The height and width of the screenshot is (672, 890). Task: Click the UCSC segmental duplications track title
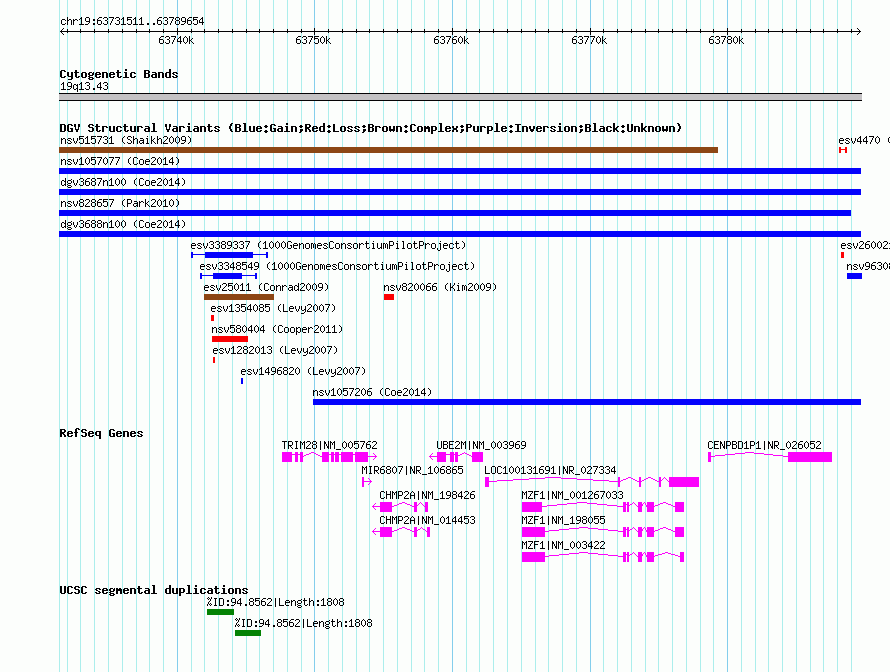tap(154, 590)
